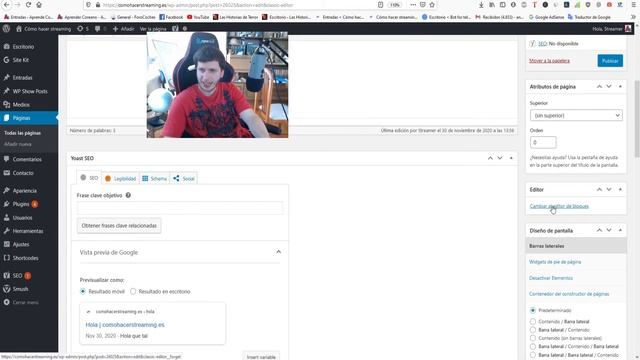Bookmark page with star icon
640x360 pixels.
(432, 5)
